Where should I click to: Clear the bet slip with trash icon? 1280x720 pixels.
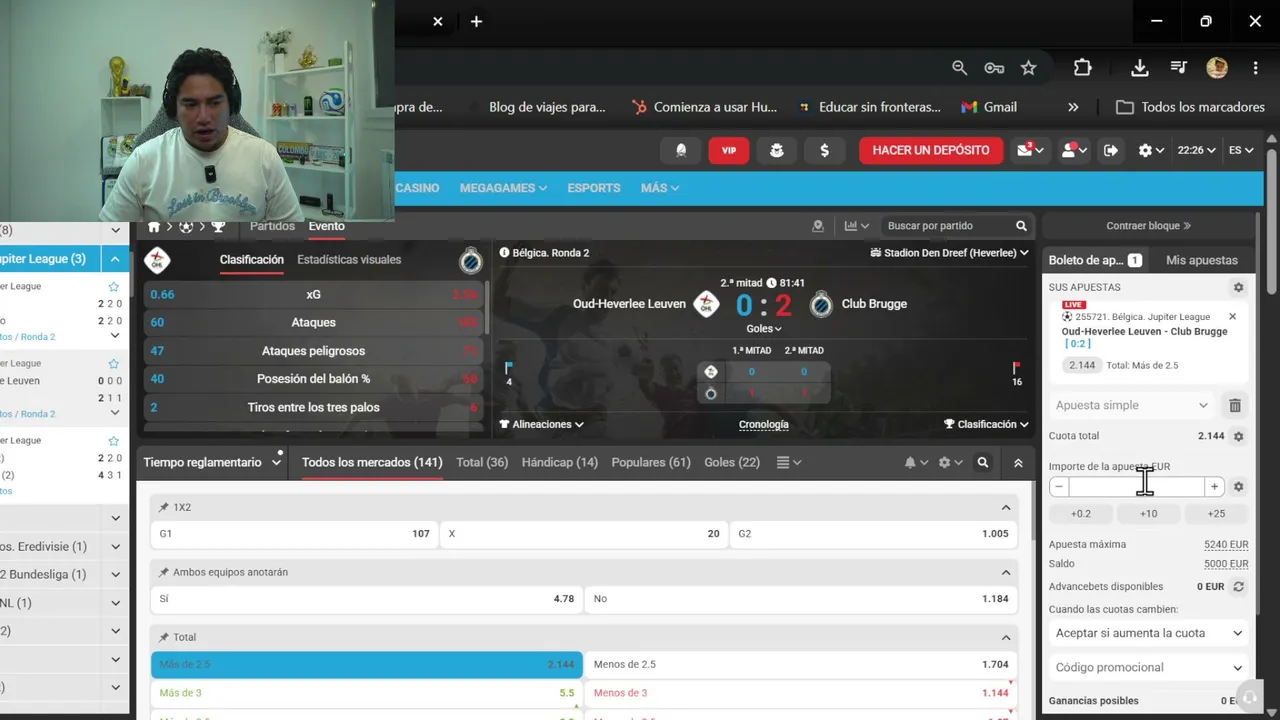[x=1235, y=405]
